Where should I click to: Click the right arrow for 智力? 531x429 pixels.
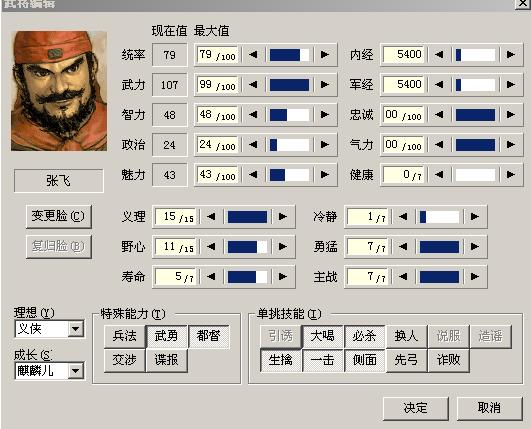pos(324,114)
